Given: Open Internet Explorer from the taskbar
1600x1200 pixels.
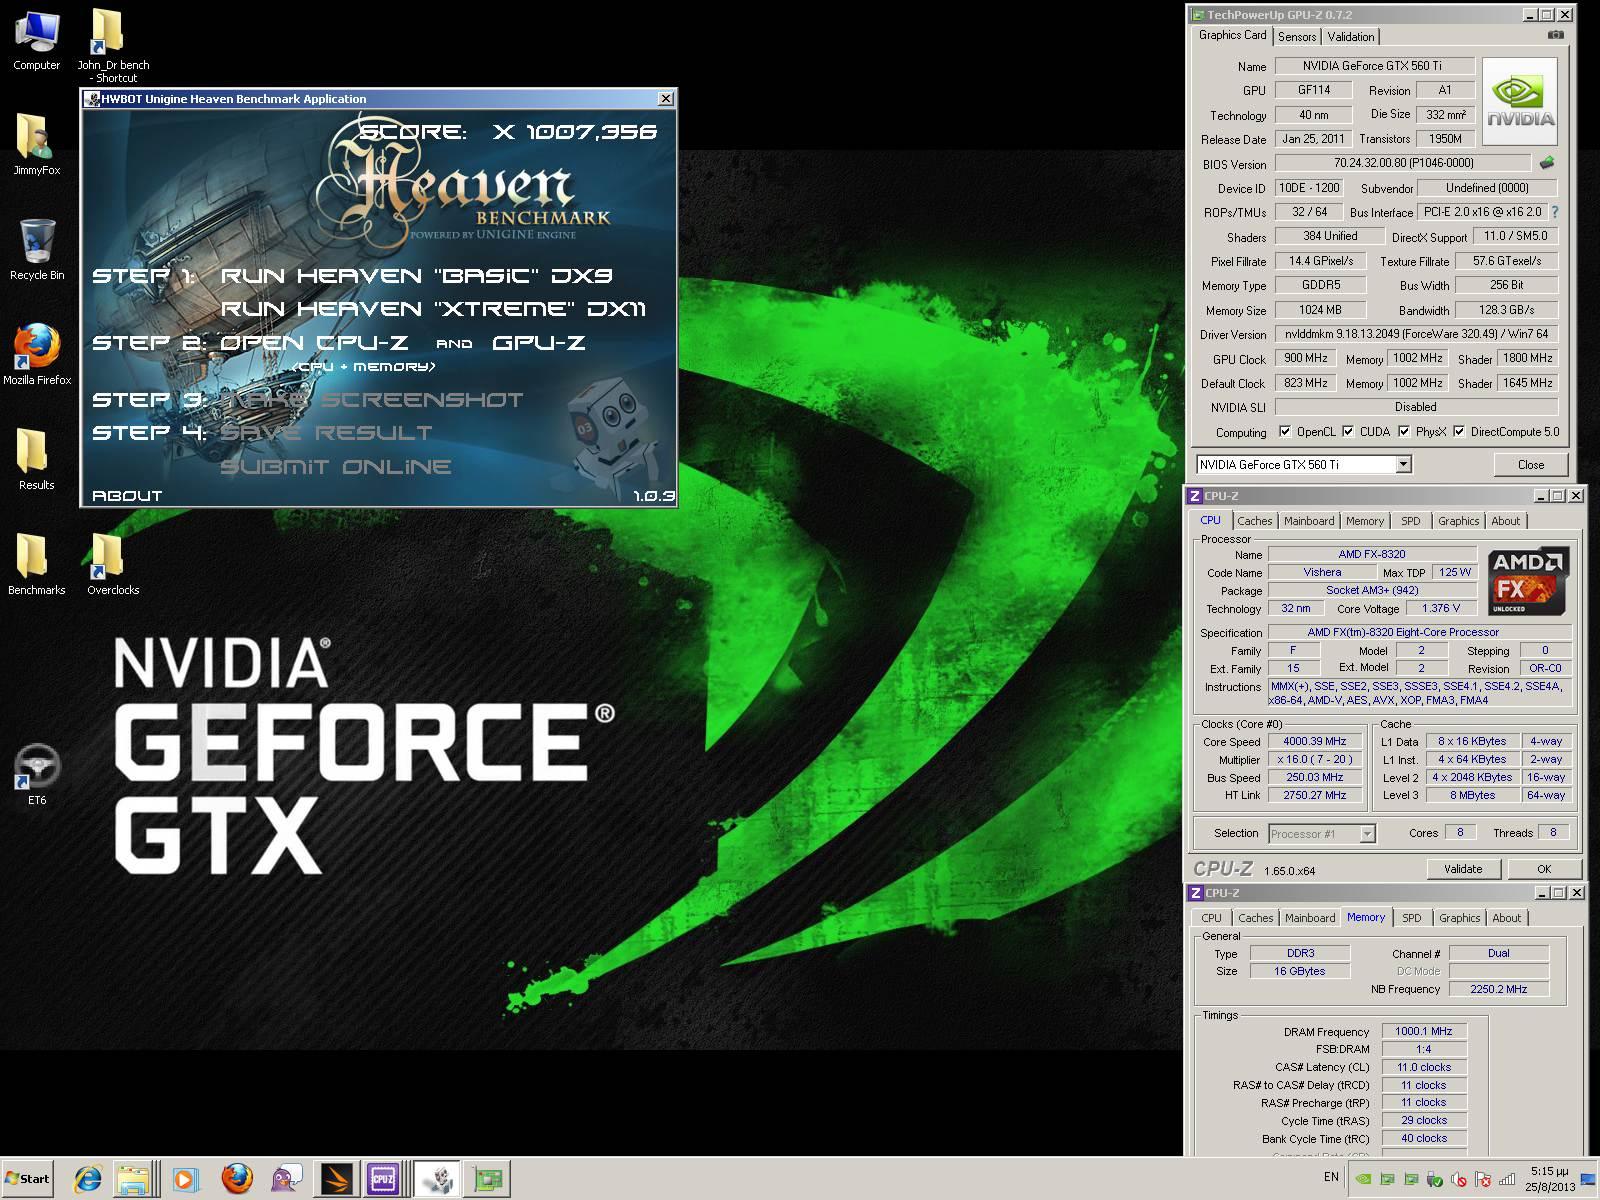Looking at the screenshot, I should (88, 1179).
